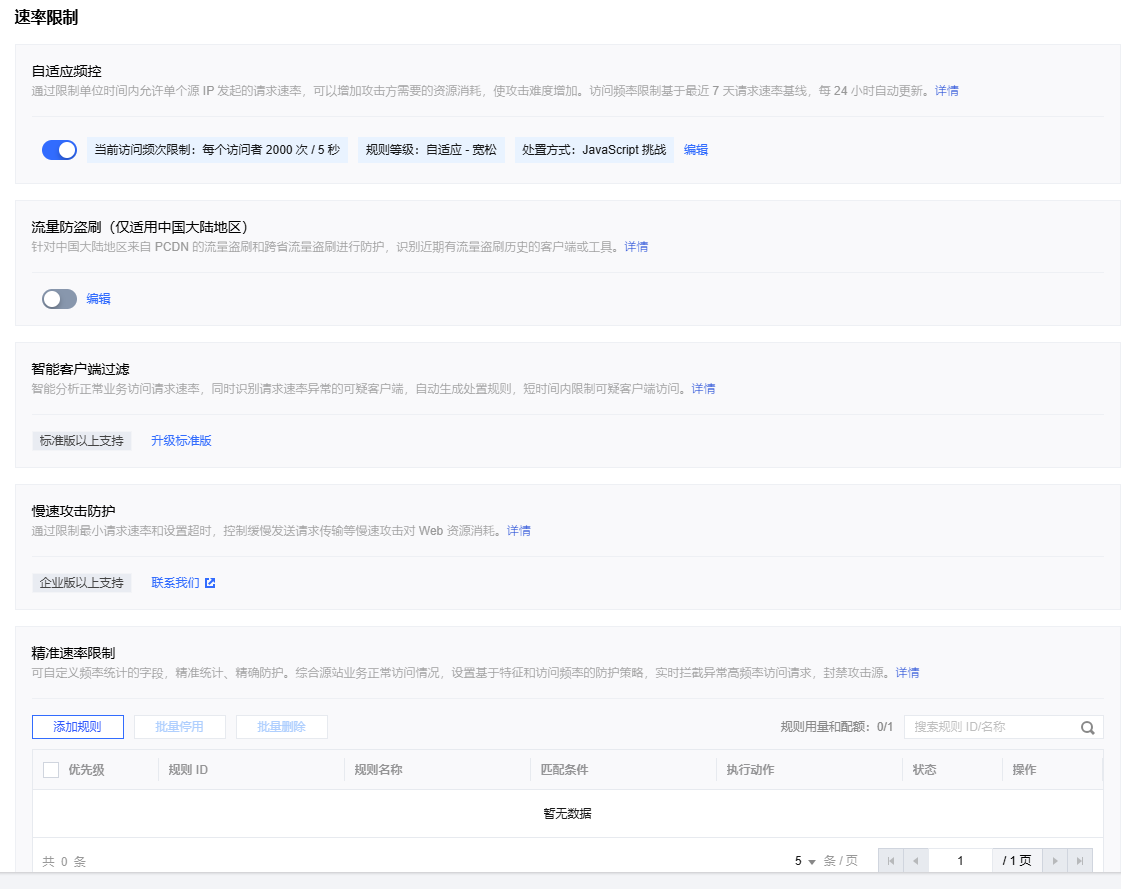Click the 添加规则 button
This screenshot has width=1121, height=889.
pyautogui.click(x=78, y=727)
